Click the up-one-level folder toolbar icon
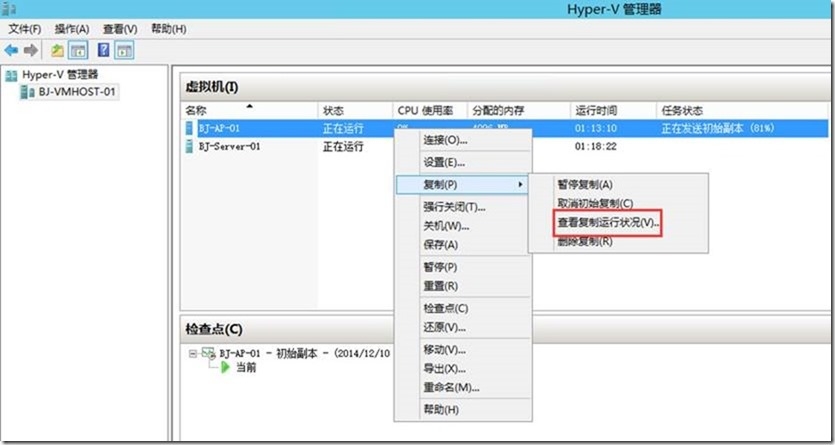Viewport: 835px width, 445px height. coord(57,51)
